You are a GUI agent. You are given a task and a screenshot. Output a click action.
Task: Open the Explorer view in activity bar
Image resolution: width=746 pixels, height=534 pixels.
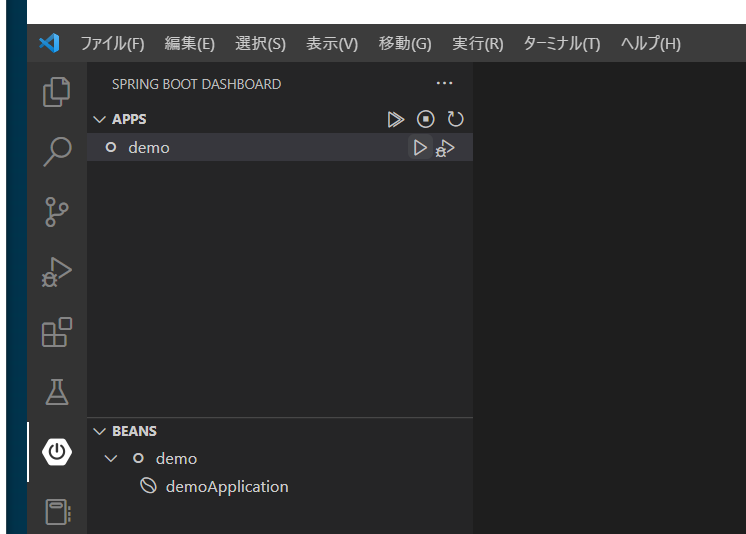point(57,92)
